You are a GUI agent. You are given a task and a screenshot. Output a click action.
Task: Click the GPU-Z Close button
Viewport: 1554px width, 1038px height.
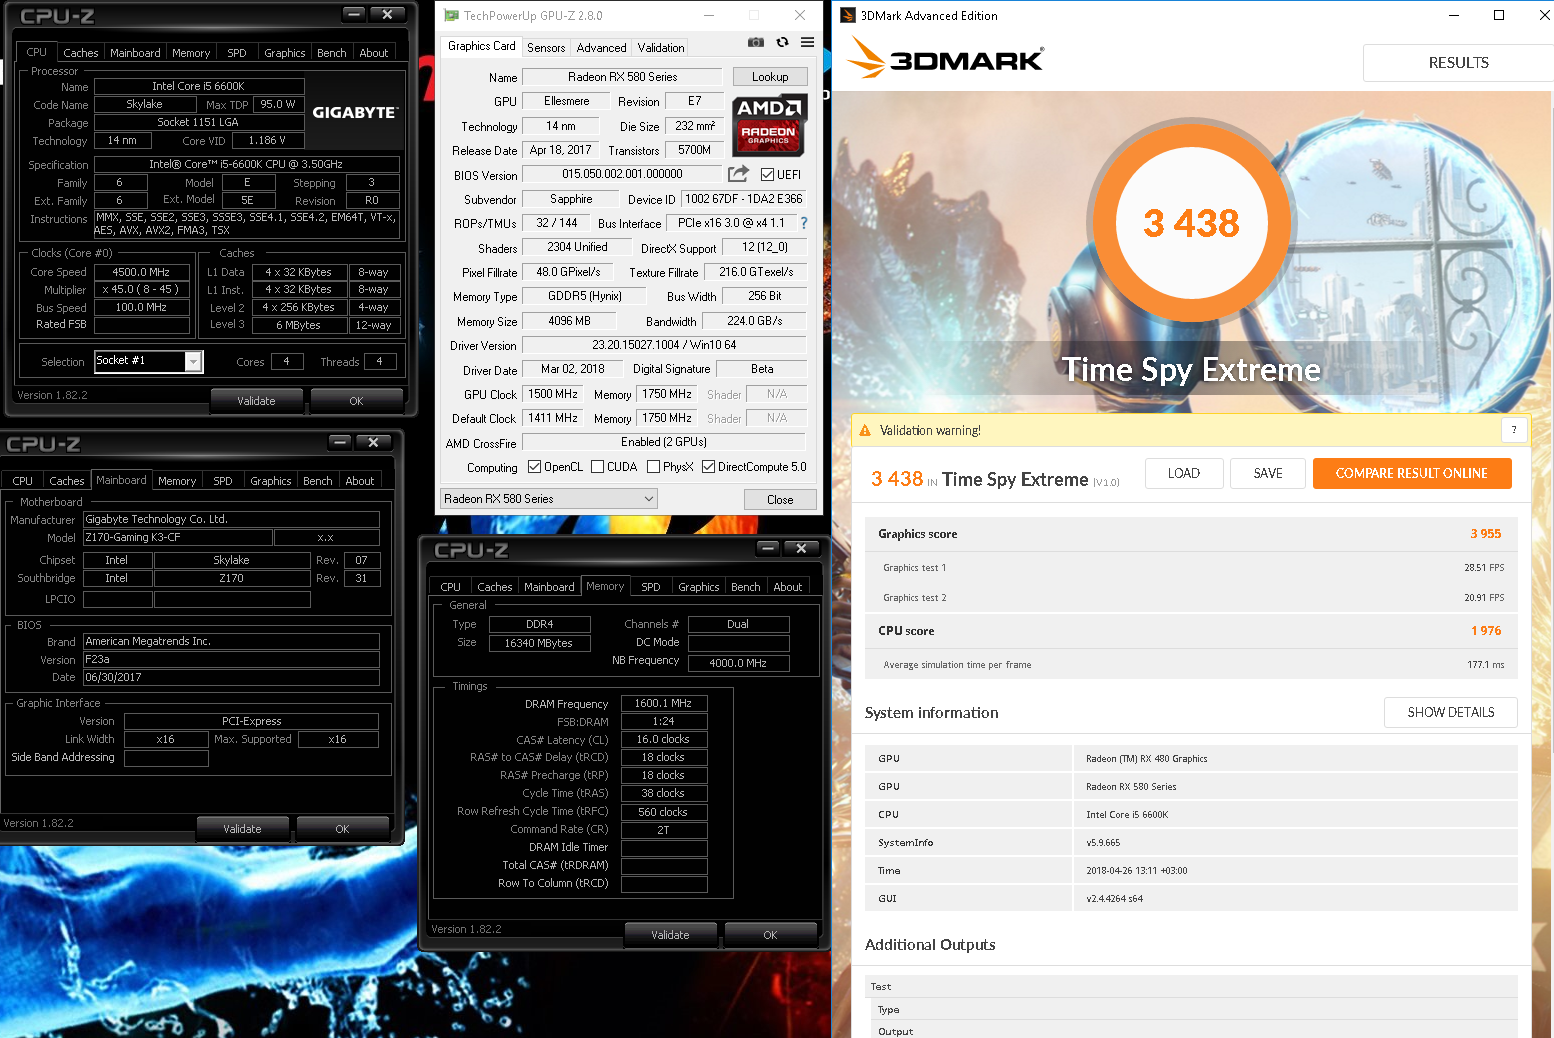pos(780,499)
